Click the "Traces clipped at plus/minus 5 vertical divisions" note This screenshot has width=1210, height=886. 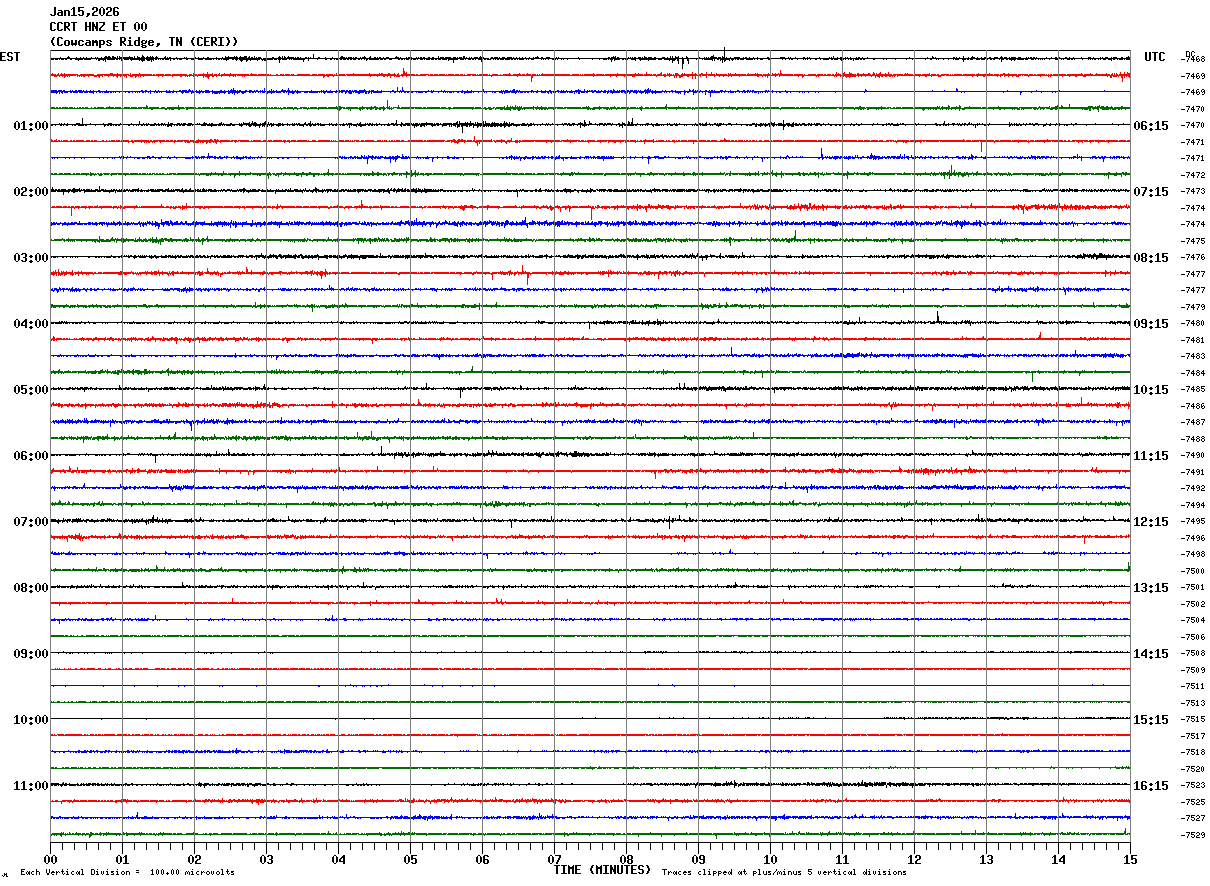click(x=784, y=873)
